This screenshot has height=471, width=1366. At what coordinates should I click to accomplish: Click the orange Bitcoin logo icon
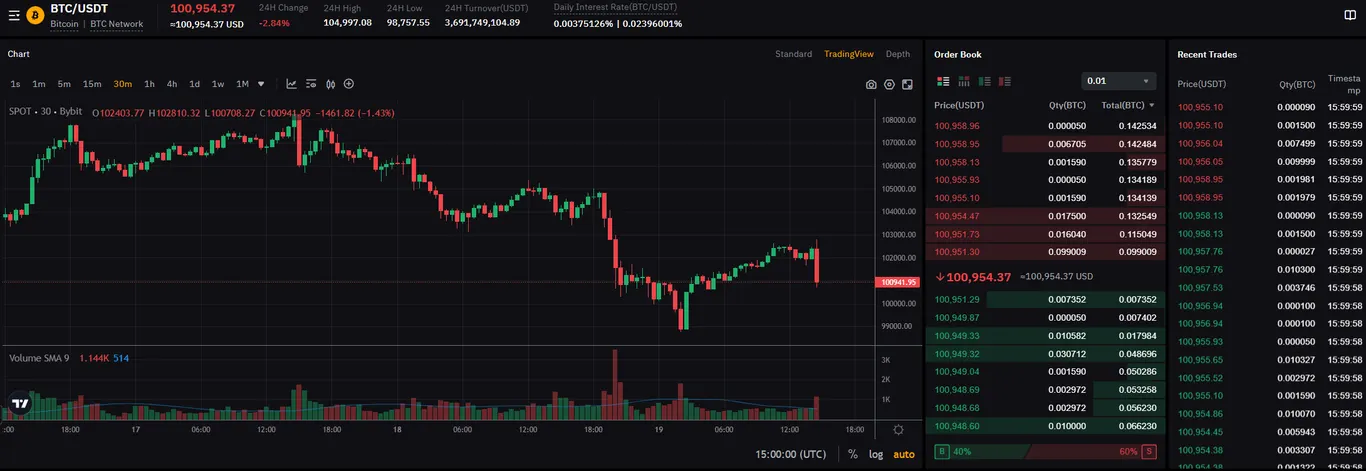[x=35, y=16]
